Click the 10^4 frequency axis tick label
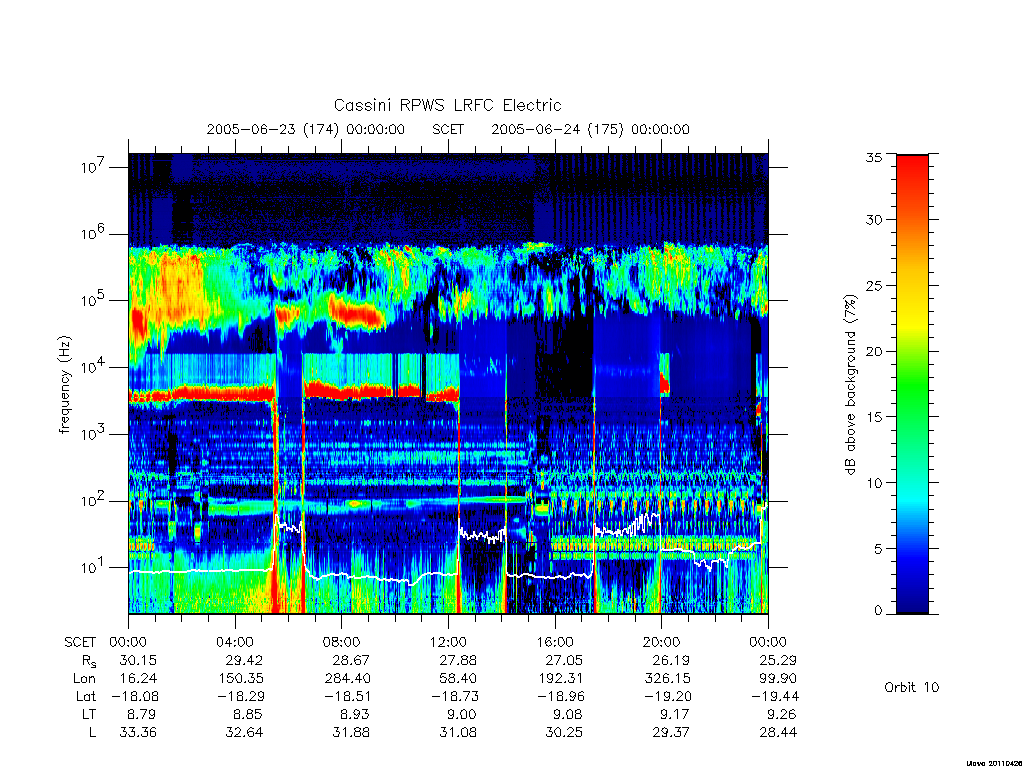Screen dimensions: 1024x768 coord(93,366)
